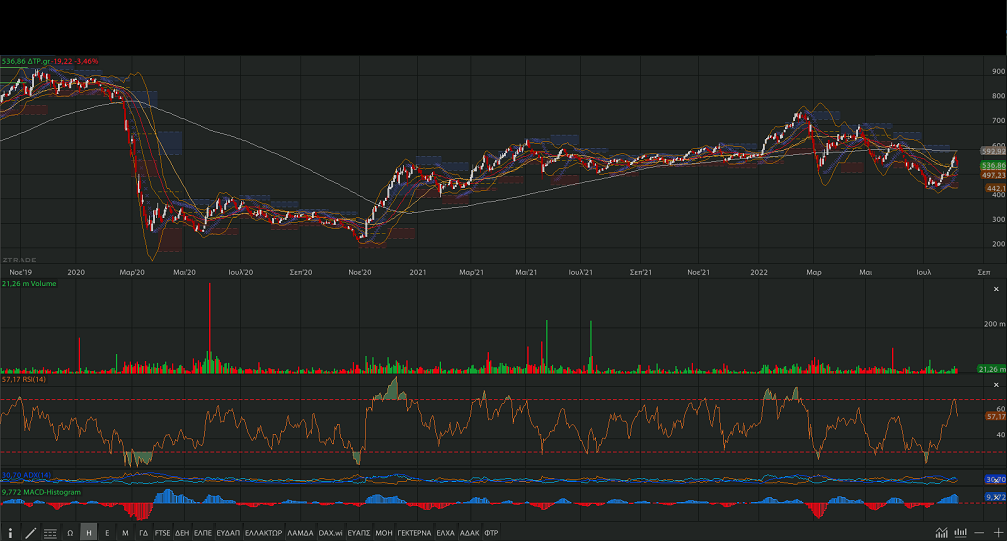Select the monthly M timeframe
This screenshot has height=541, width=1007.
(x=125, y=533)
